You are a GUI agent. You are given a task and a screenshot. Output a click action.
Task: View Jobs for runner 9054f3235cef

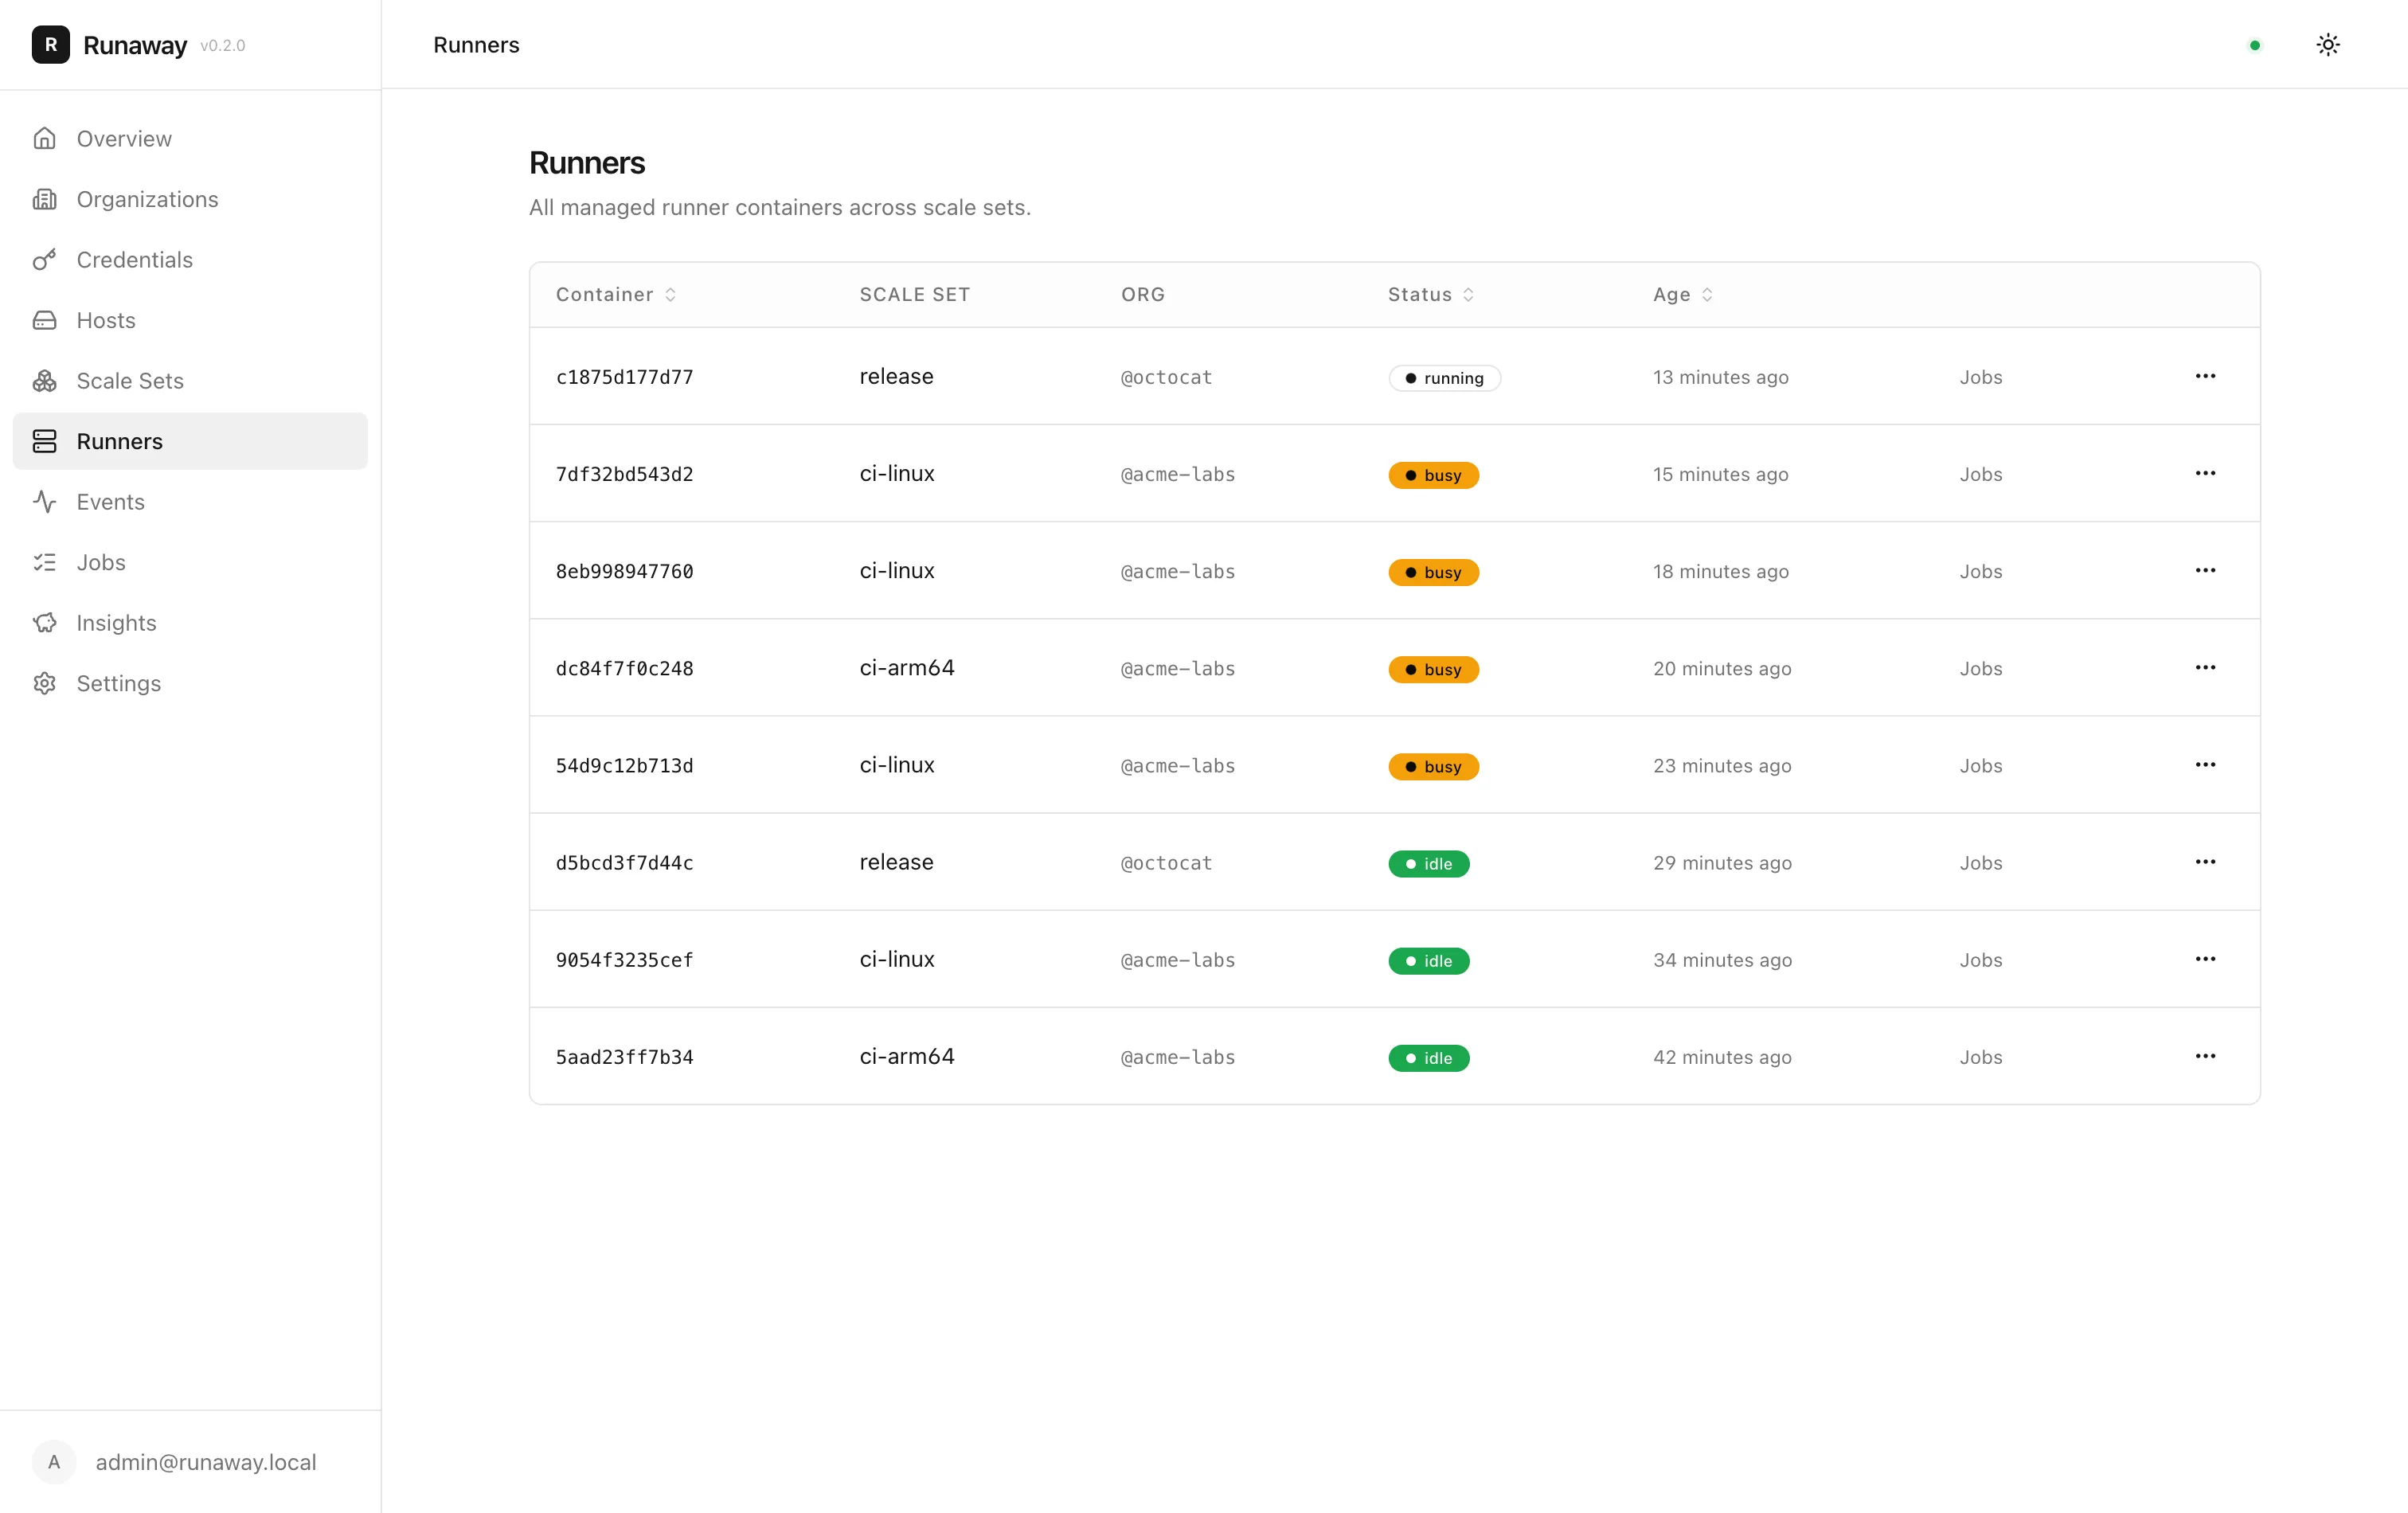tap(1980, 959)
